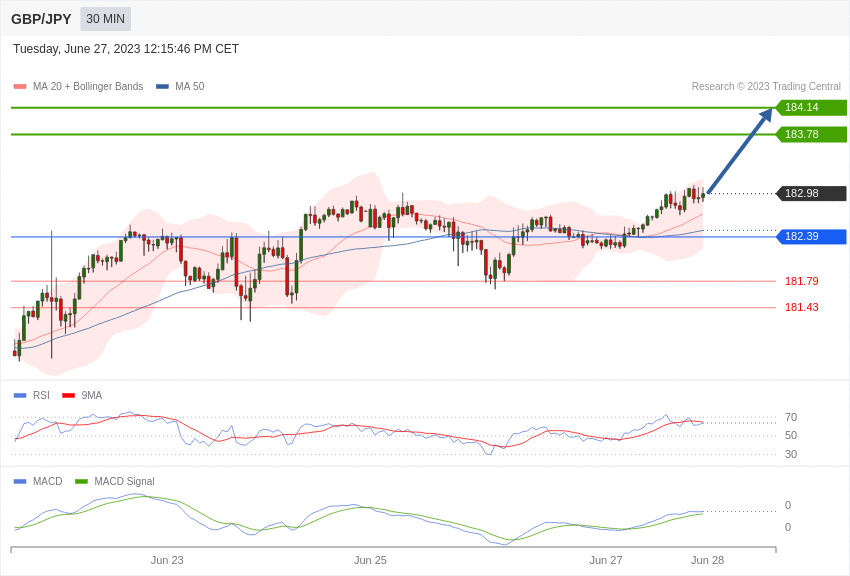Toggle the green MACD Signal legend marker

click(81, 482)
